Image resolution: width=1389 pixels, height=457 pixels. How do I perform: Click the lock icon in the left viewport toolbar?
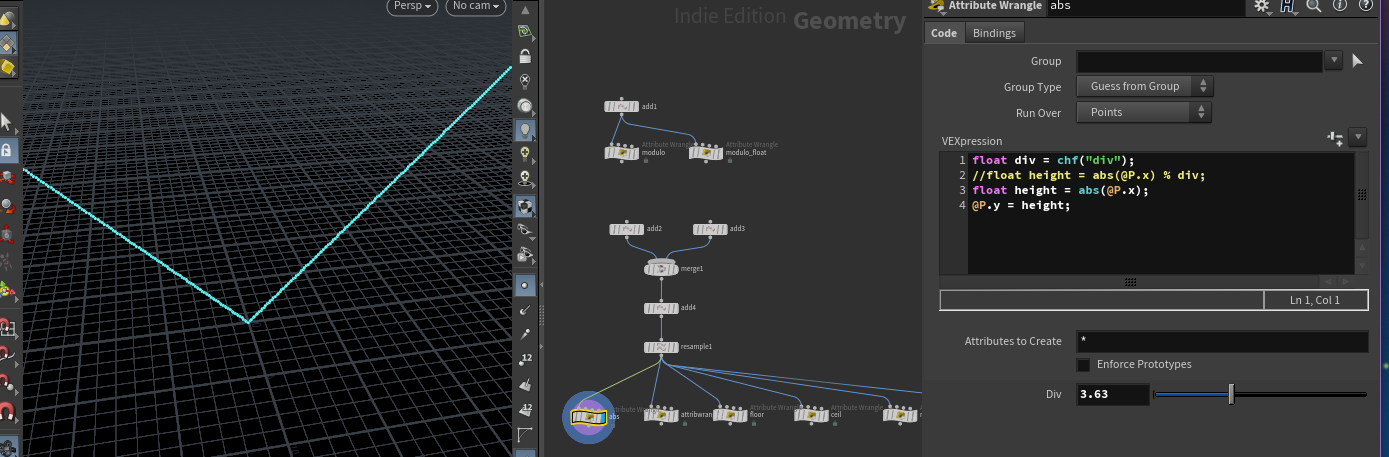(x=7, y=150)
